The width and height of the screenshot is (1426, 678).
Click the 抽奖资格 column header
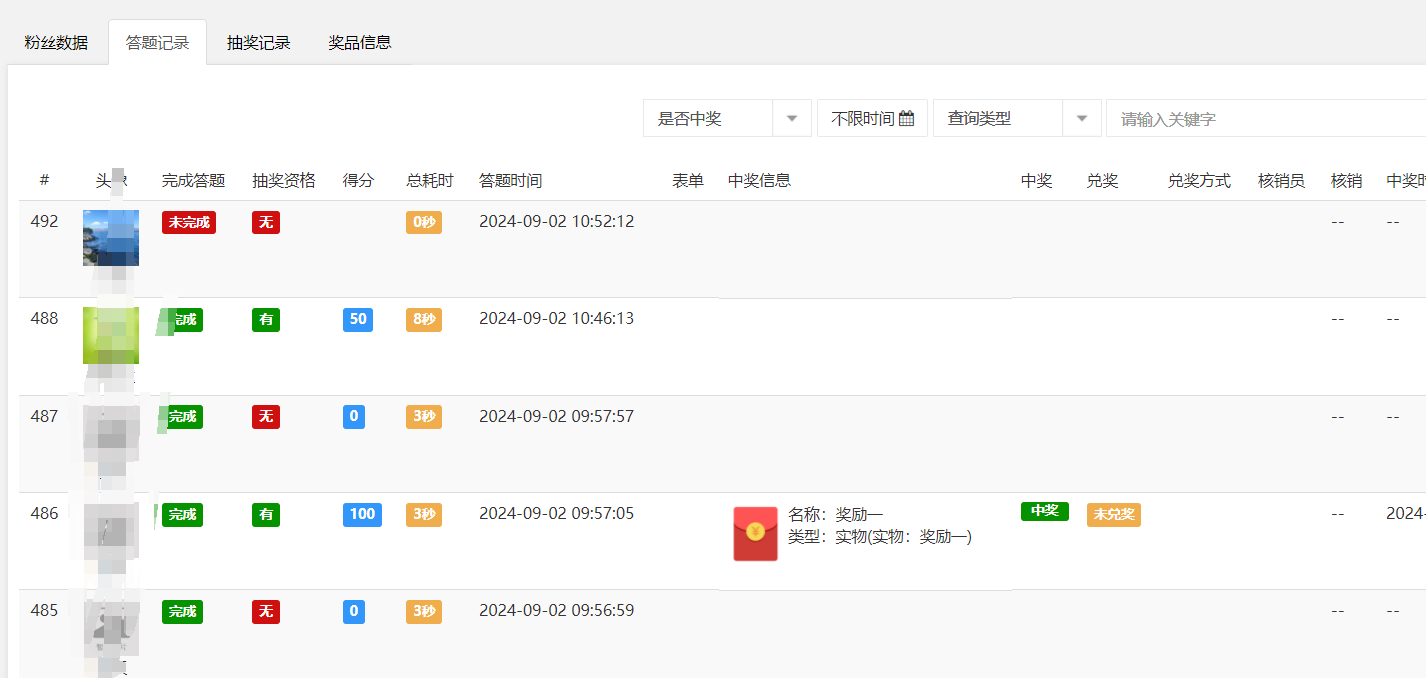point(284,181)
